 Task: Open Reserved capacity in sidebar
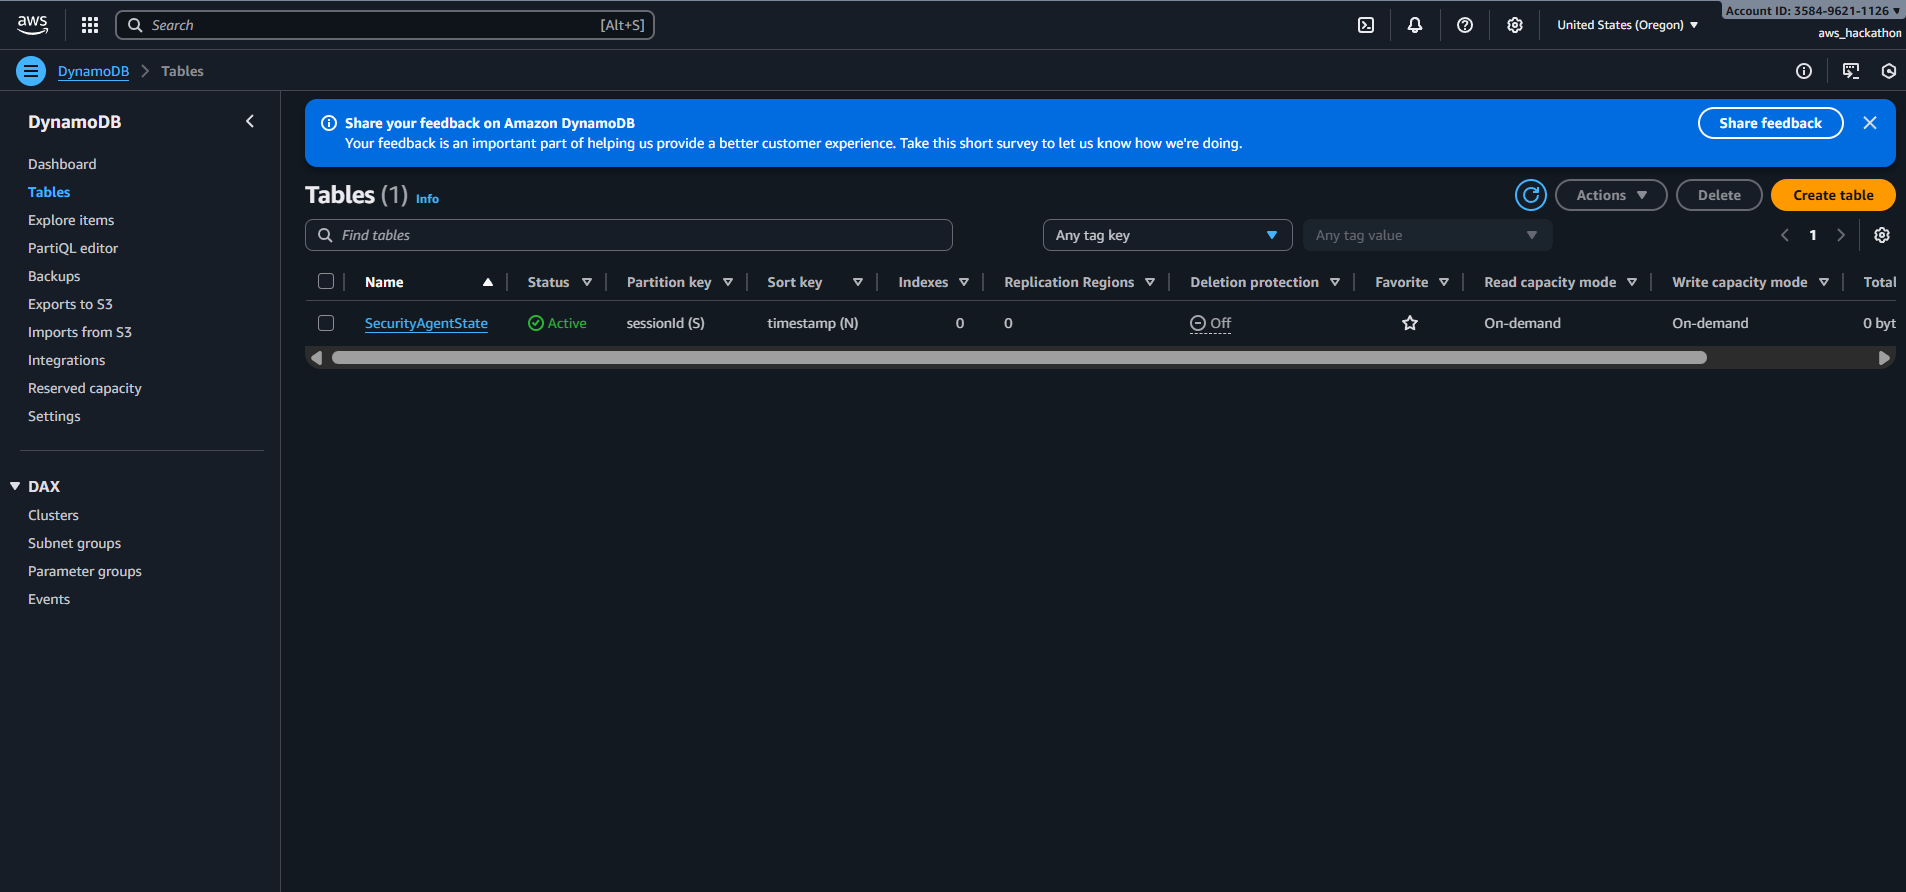click(x=85, y=388)
